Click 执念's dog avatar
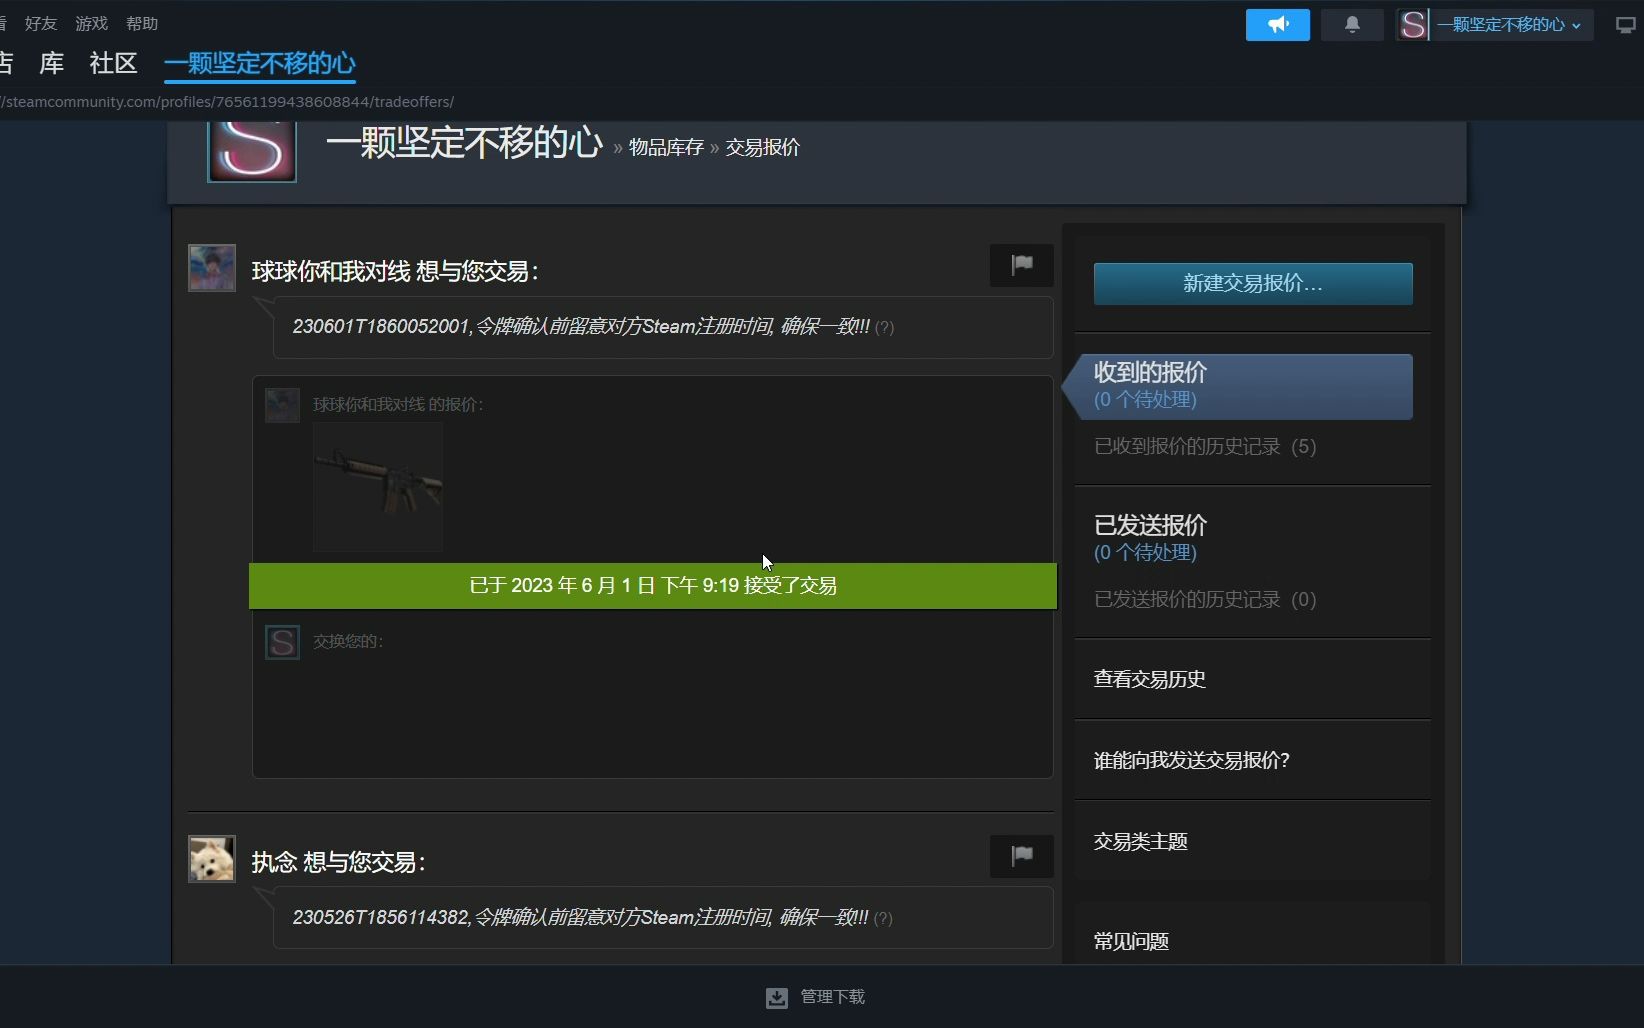Viewport: 1644px width, 1028px height. click(211, 858)
